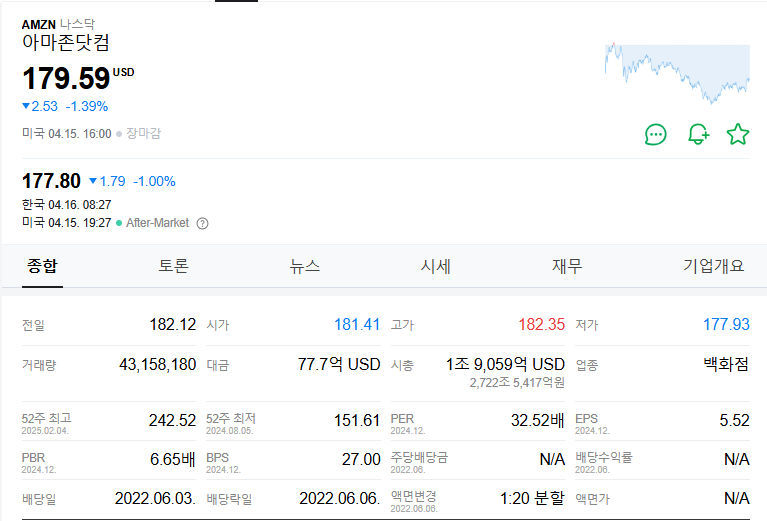Add a price alert with the bell icon
The image size is (767, 521).
pyautogui.click(x=698, y=135)
